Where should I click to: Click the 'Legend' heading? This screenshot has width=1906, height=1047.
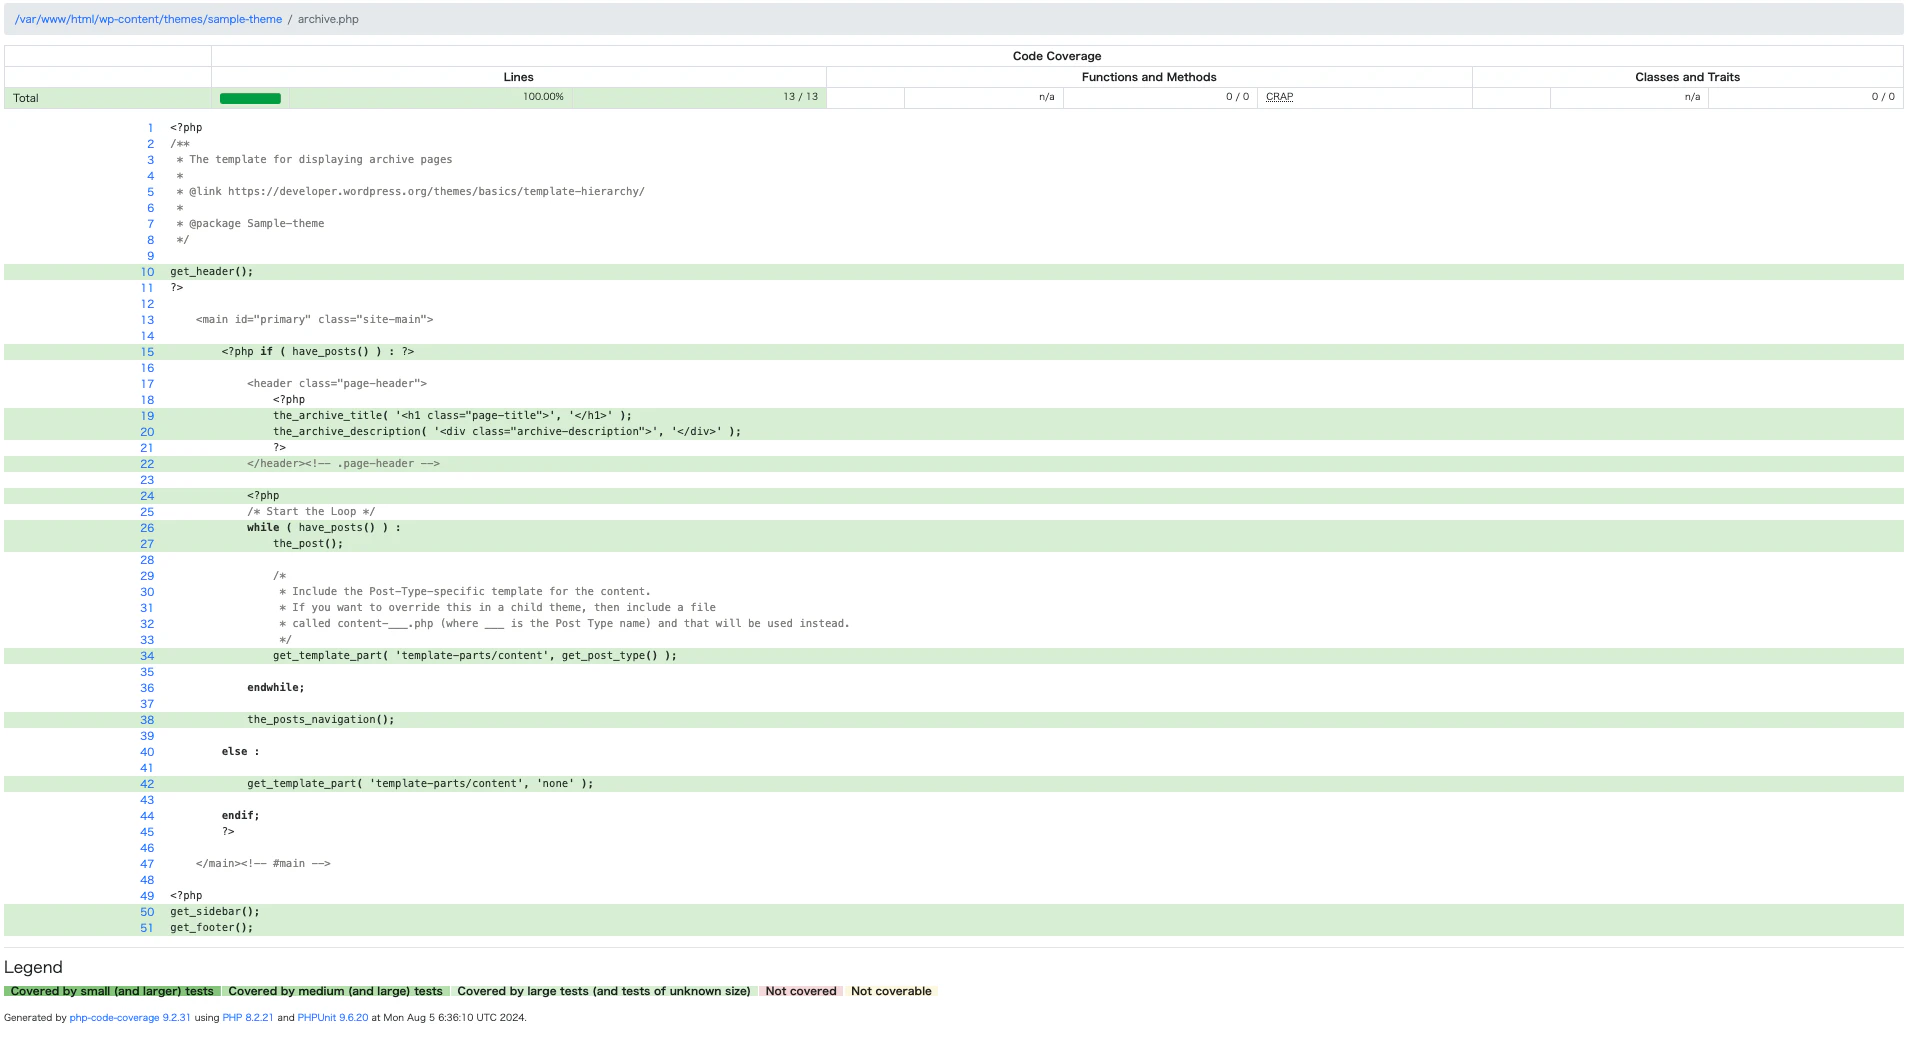[33, 967]
